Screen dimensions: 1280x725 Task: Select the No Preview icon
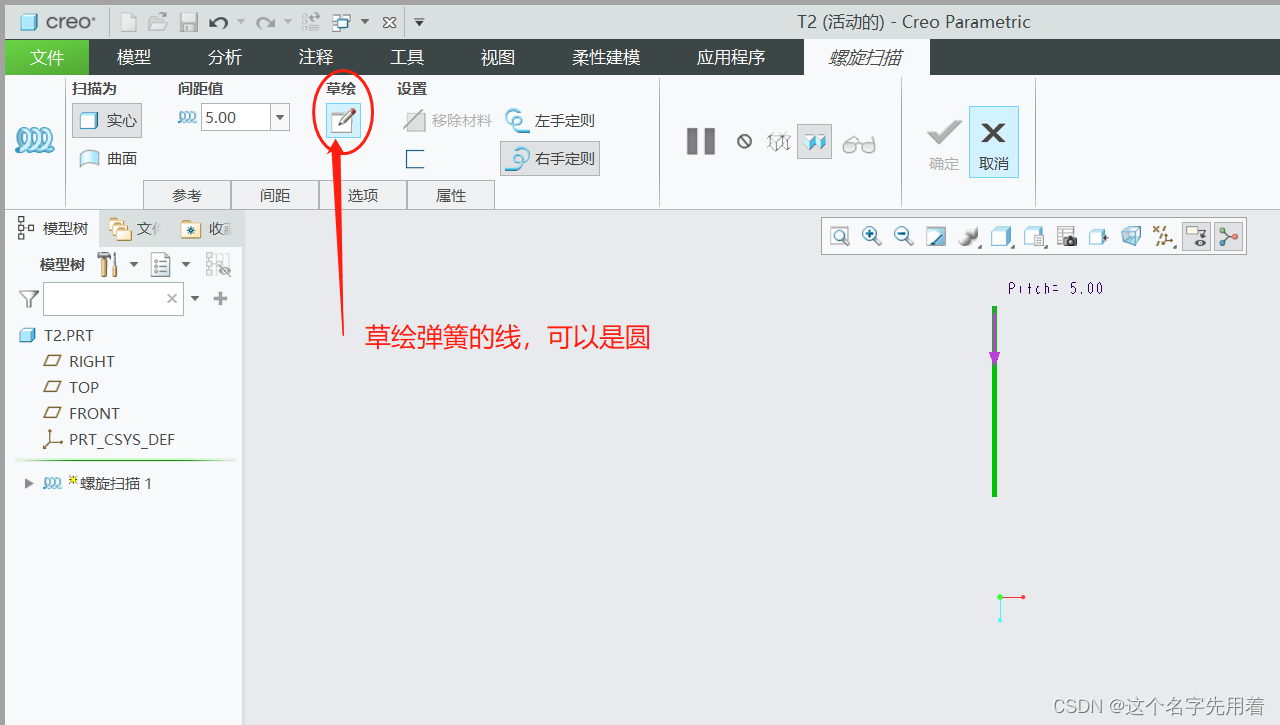click(744, 142)
